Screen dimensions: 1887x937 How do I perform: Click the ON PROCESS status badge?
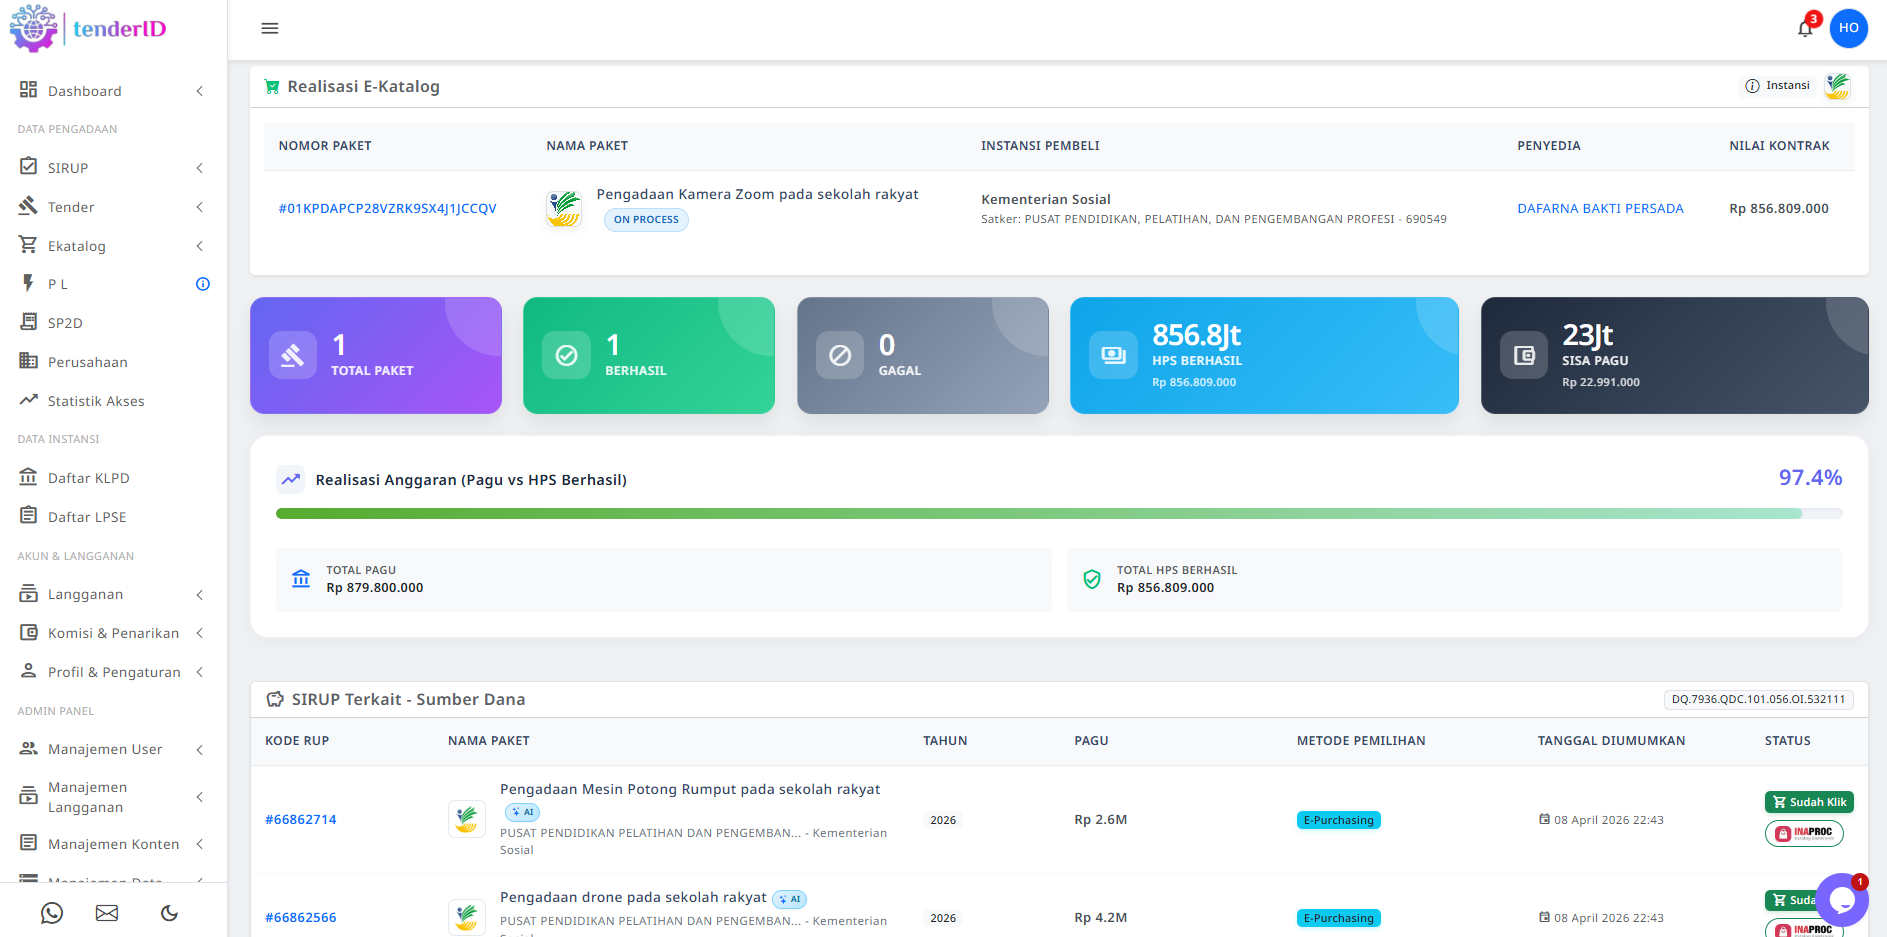(x=646, y=220)
